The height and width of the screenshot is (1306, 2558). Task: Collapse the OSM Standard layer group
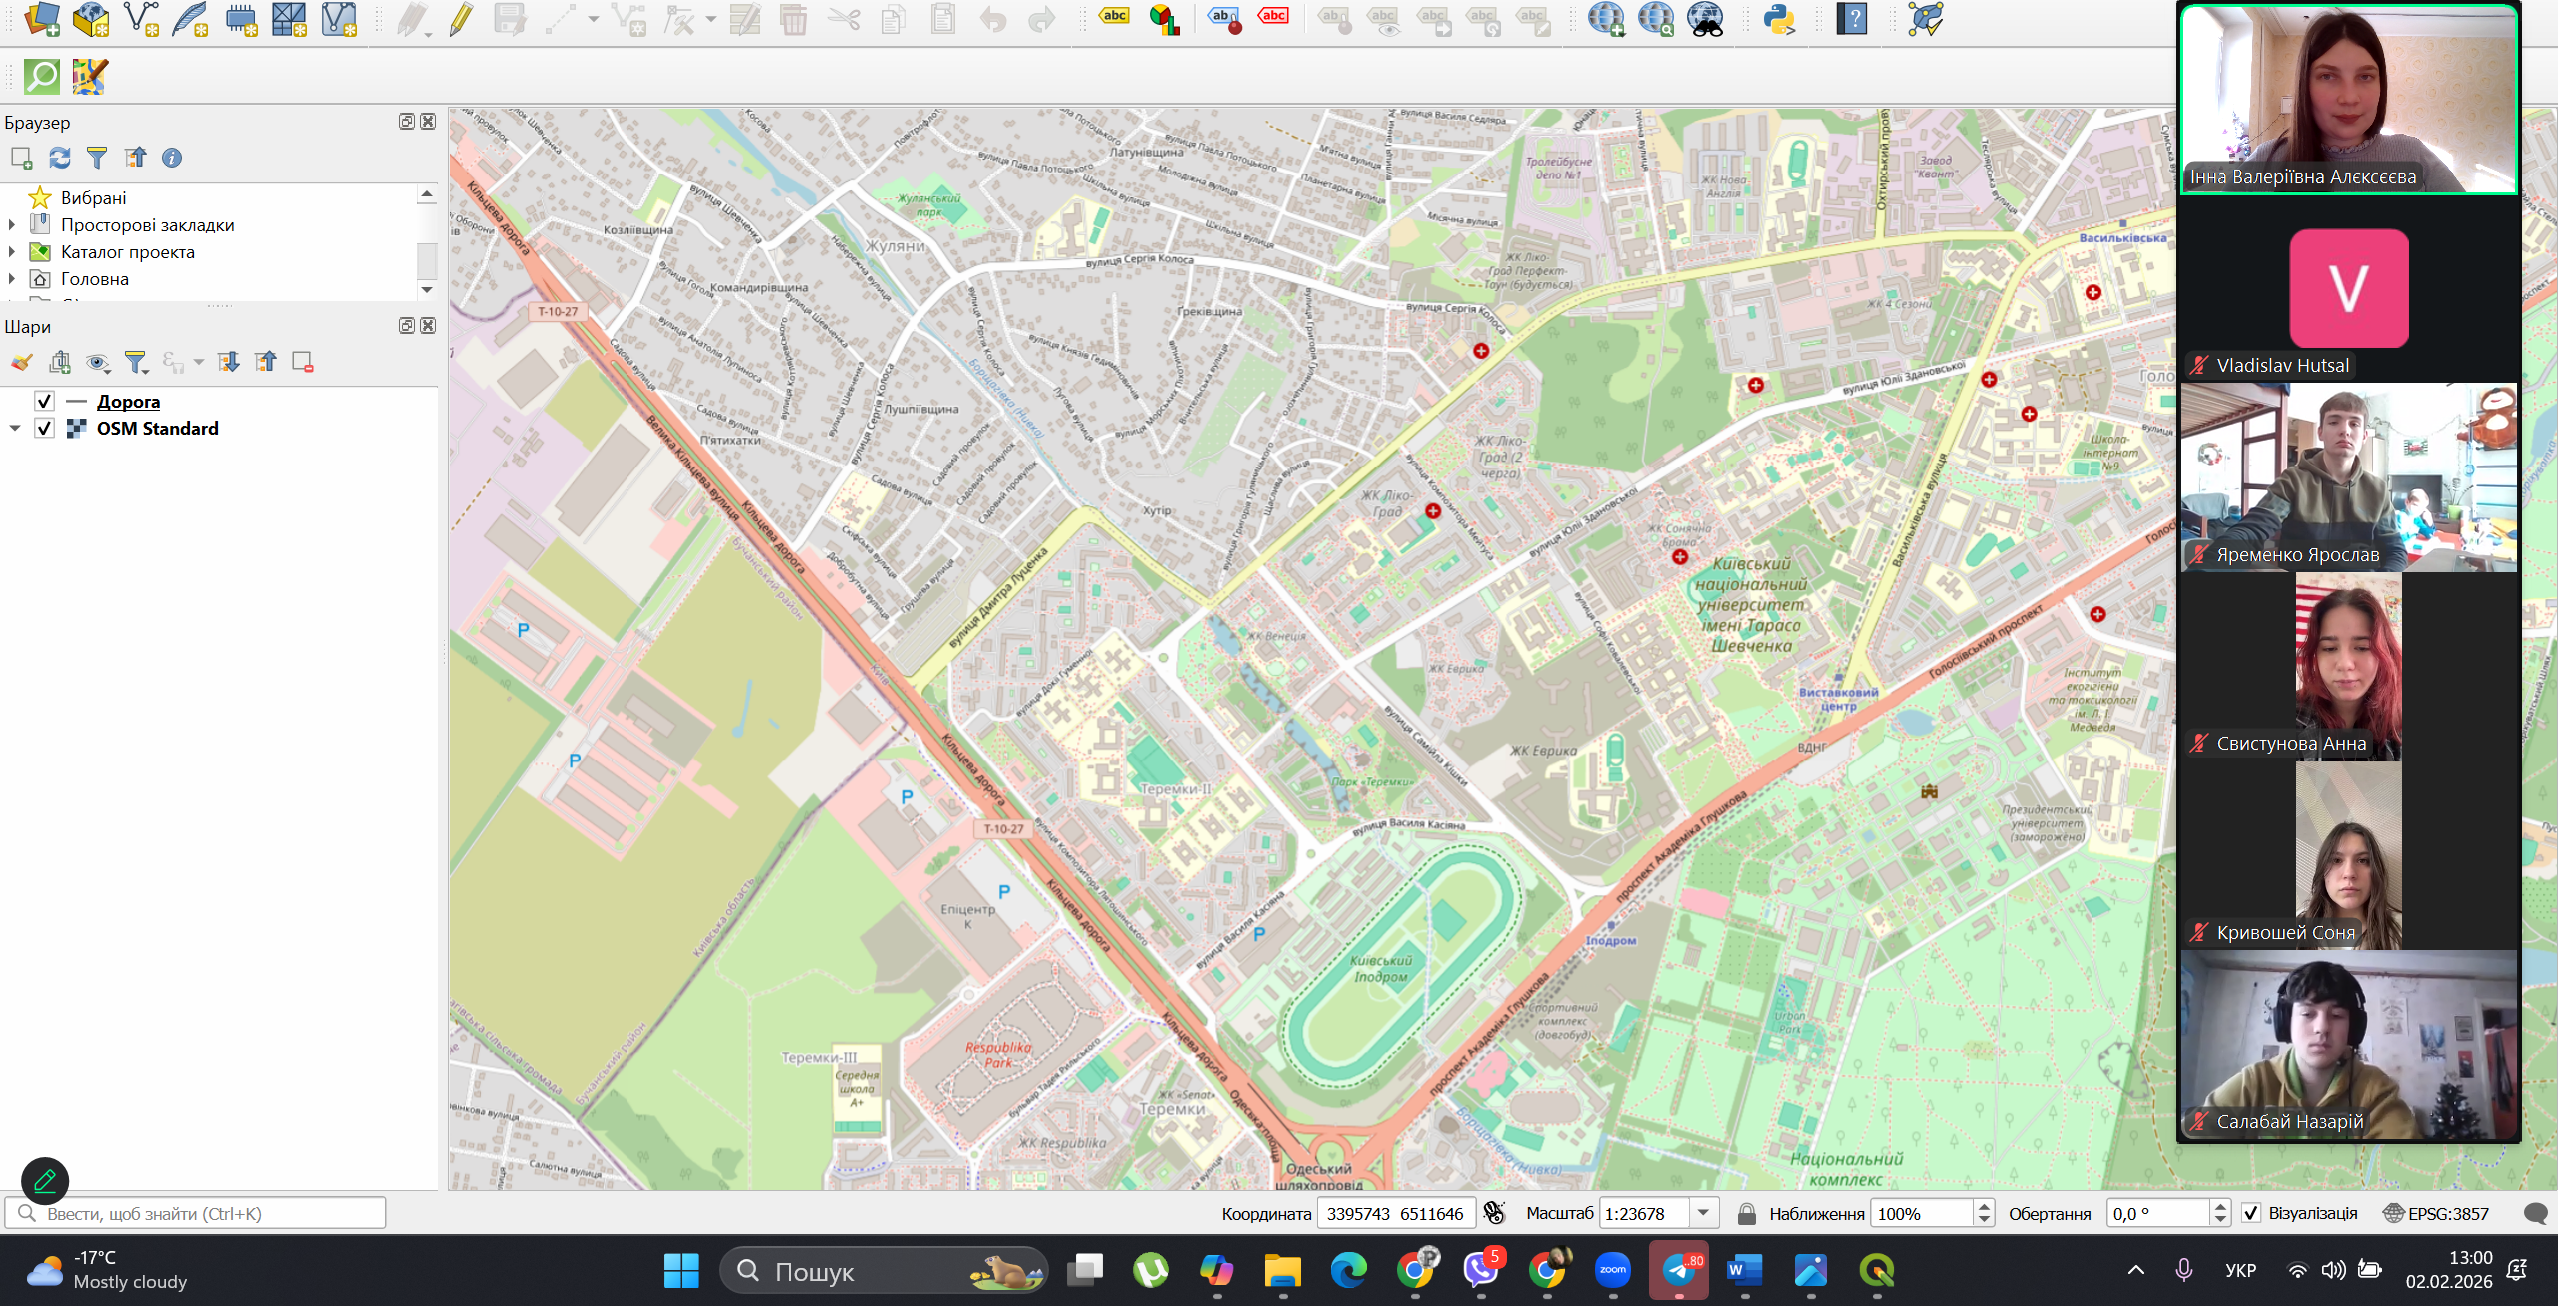(x=15, y=428)
